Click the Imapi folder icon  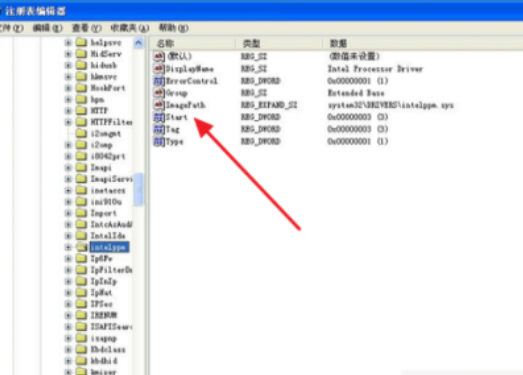click(81, 167)
